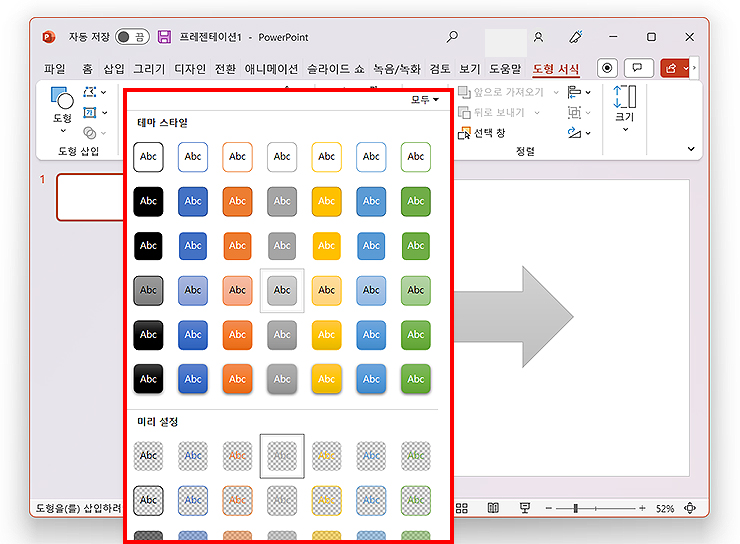Start slide show from status bar
This screenshot has width=740, height=544.
524,508
